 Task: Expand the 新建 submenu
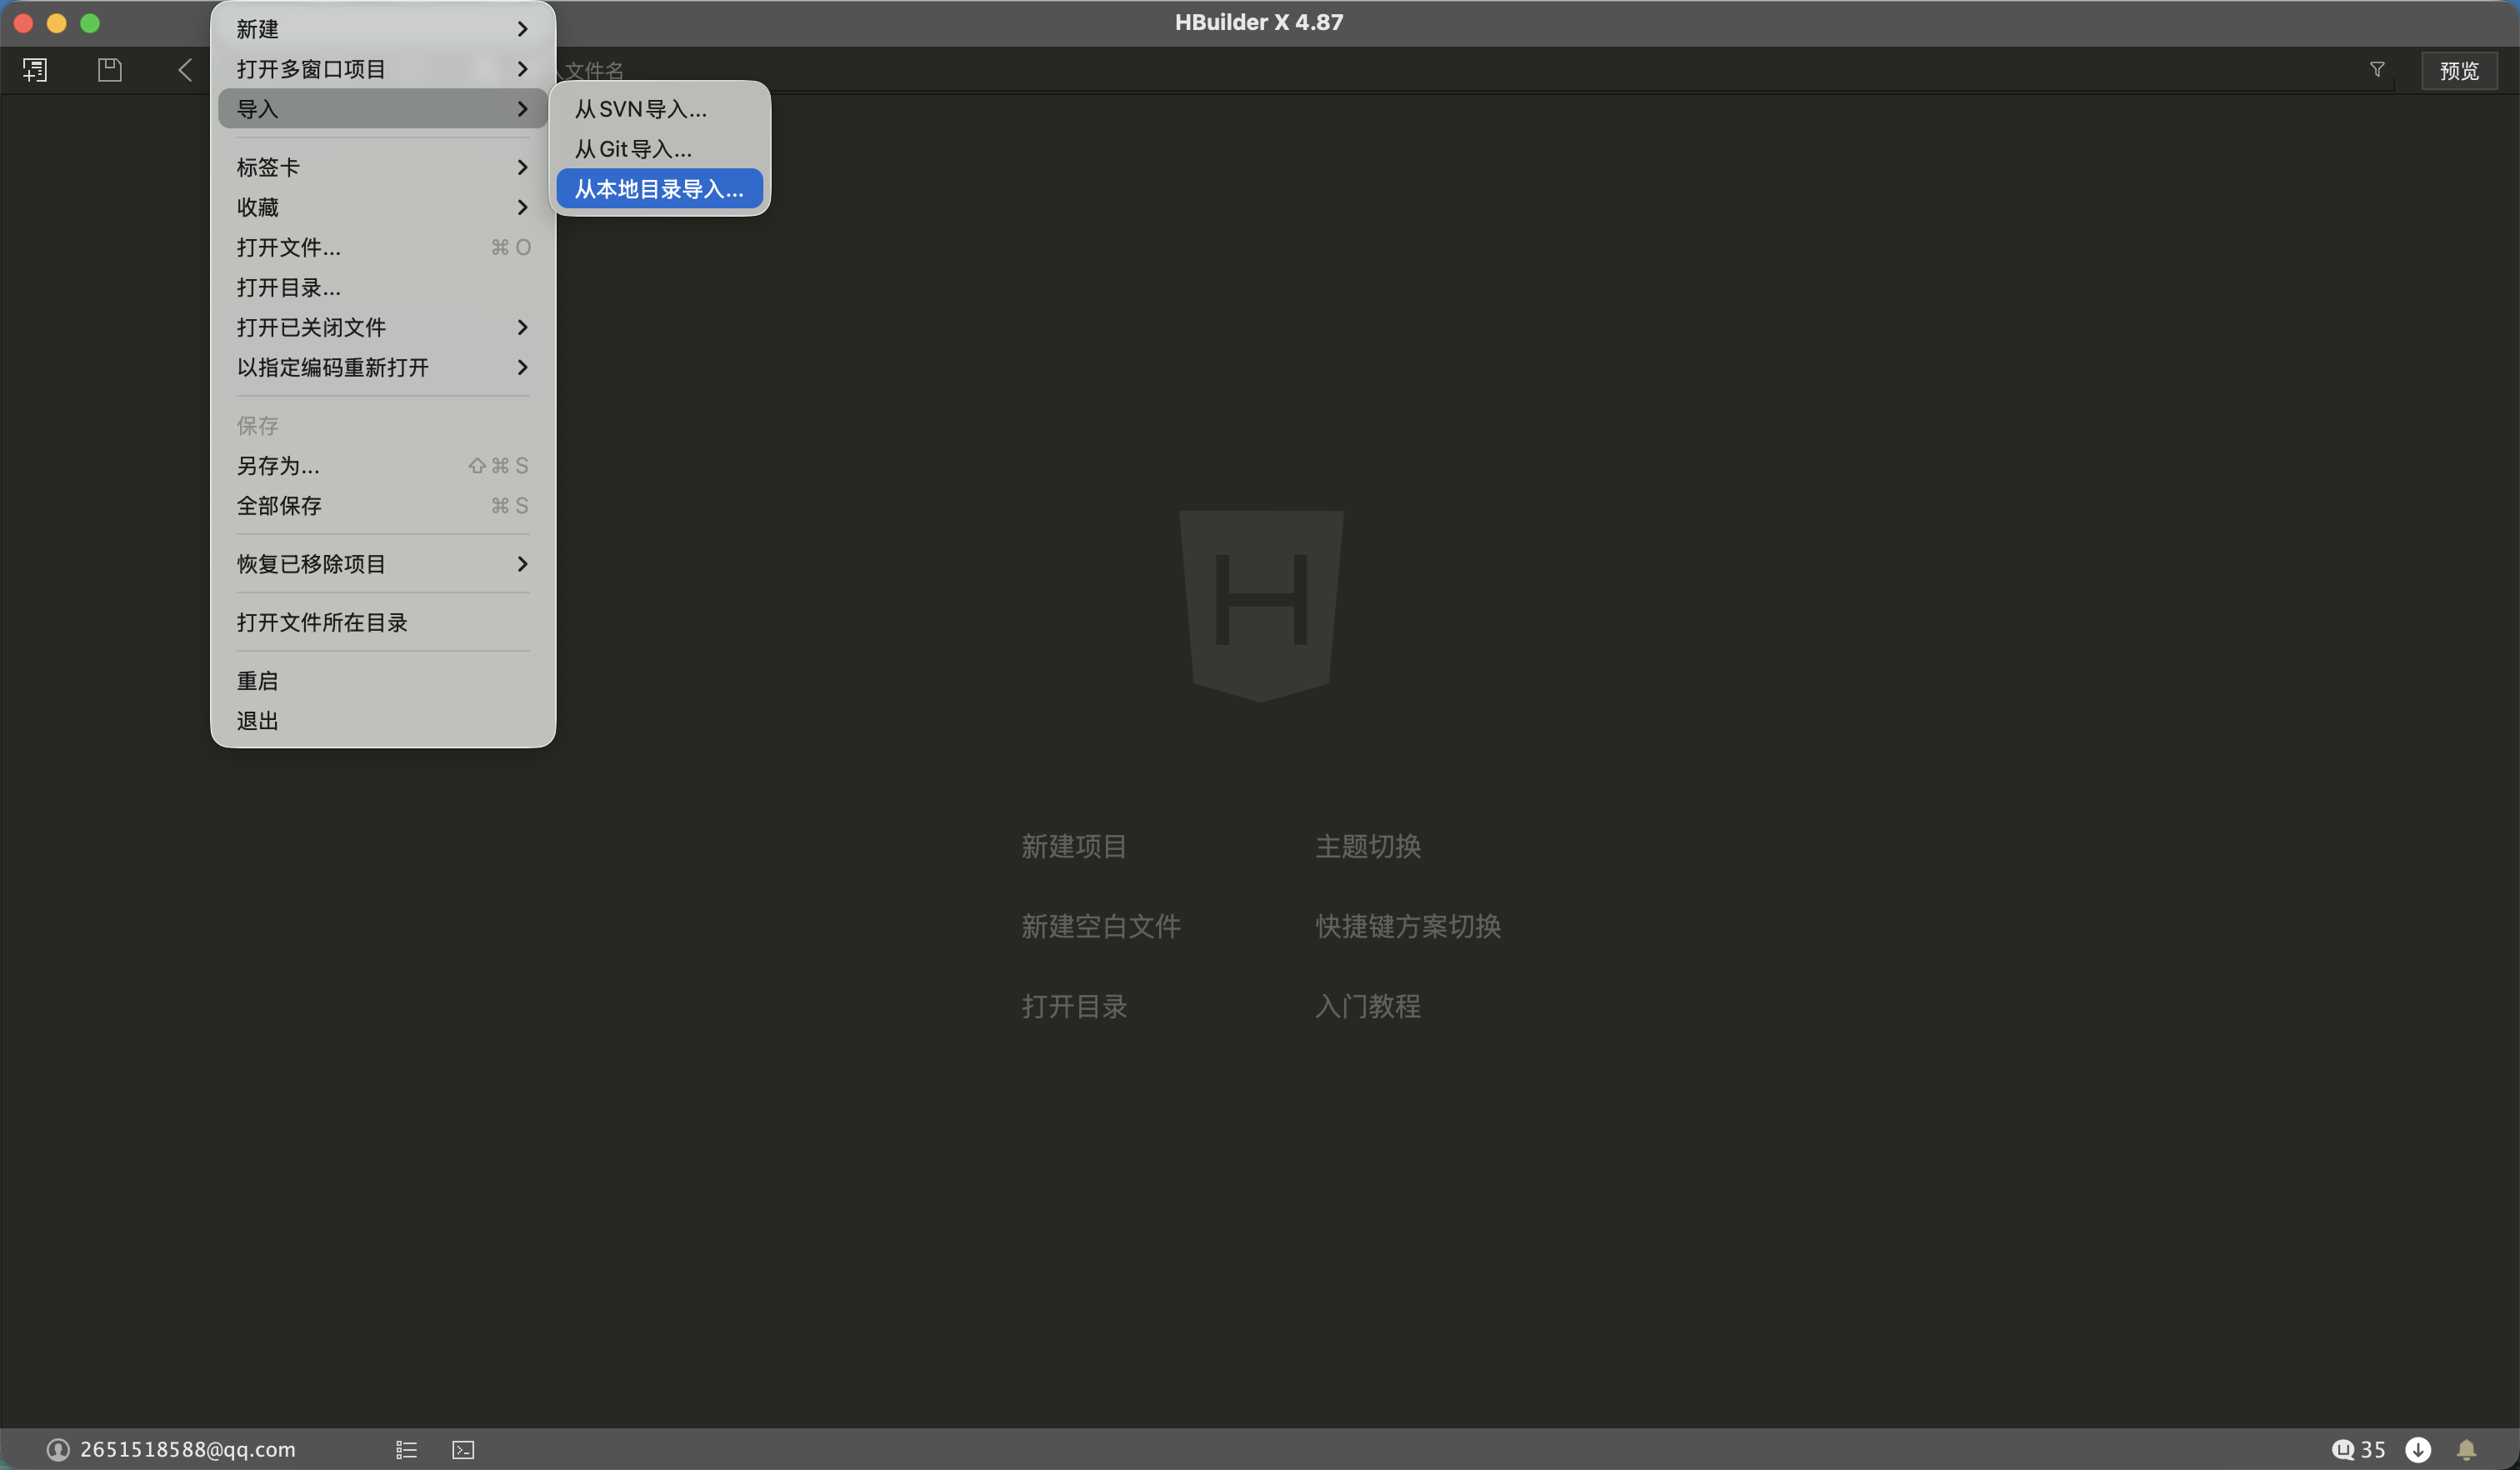[x=382, y=29]
